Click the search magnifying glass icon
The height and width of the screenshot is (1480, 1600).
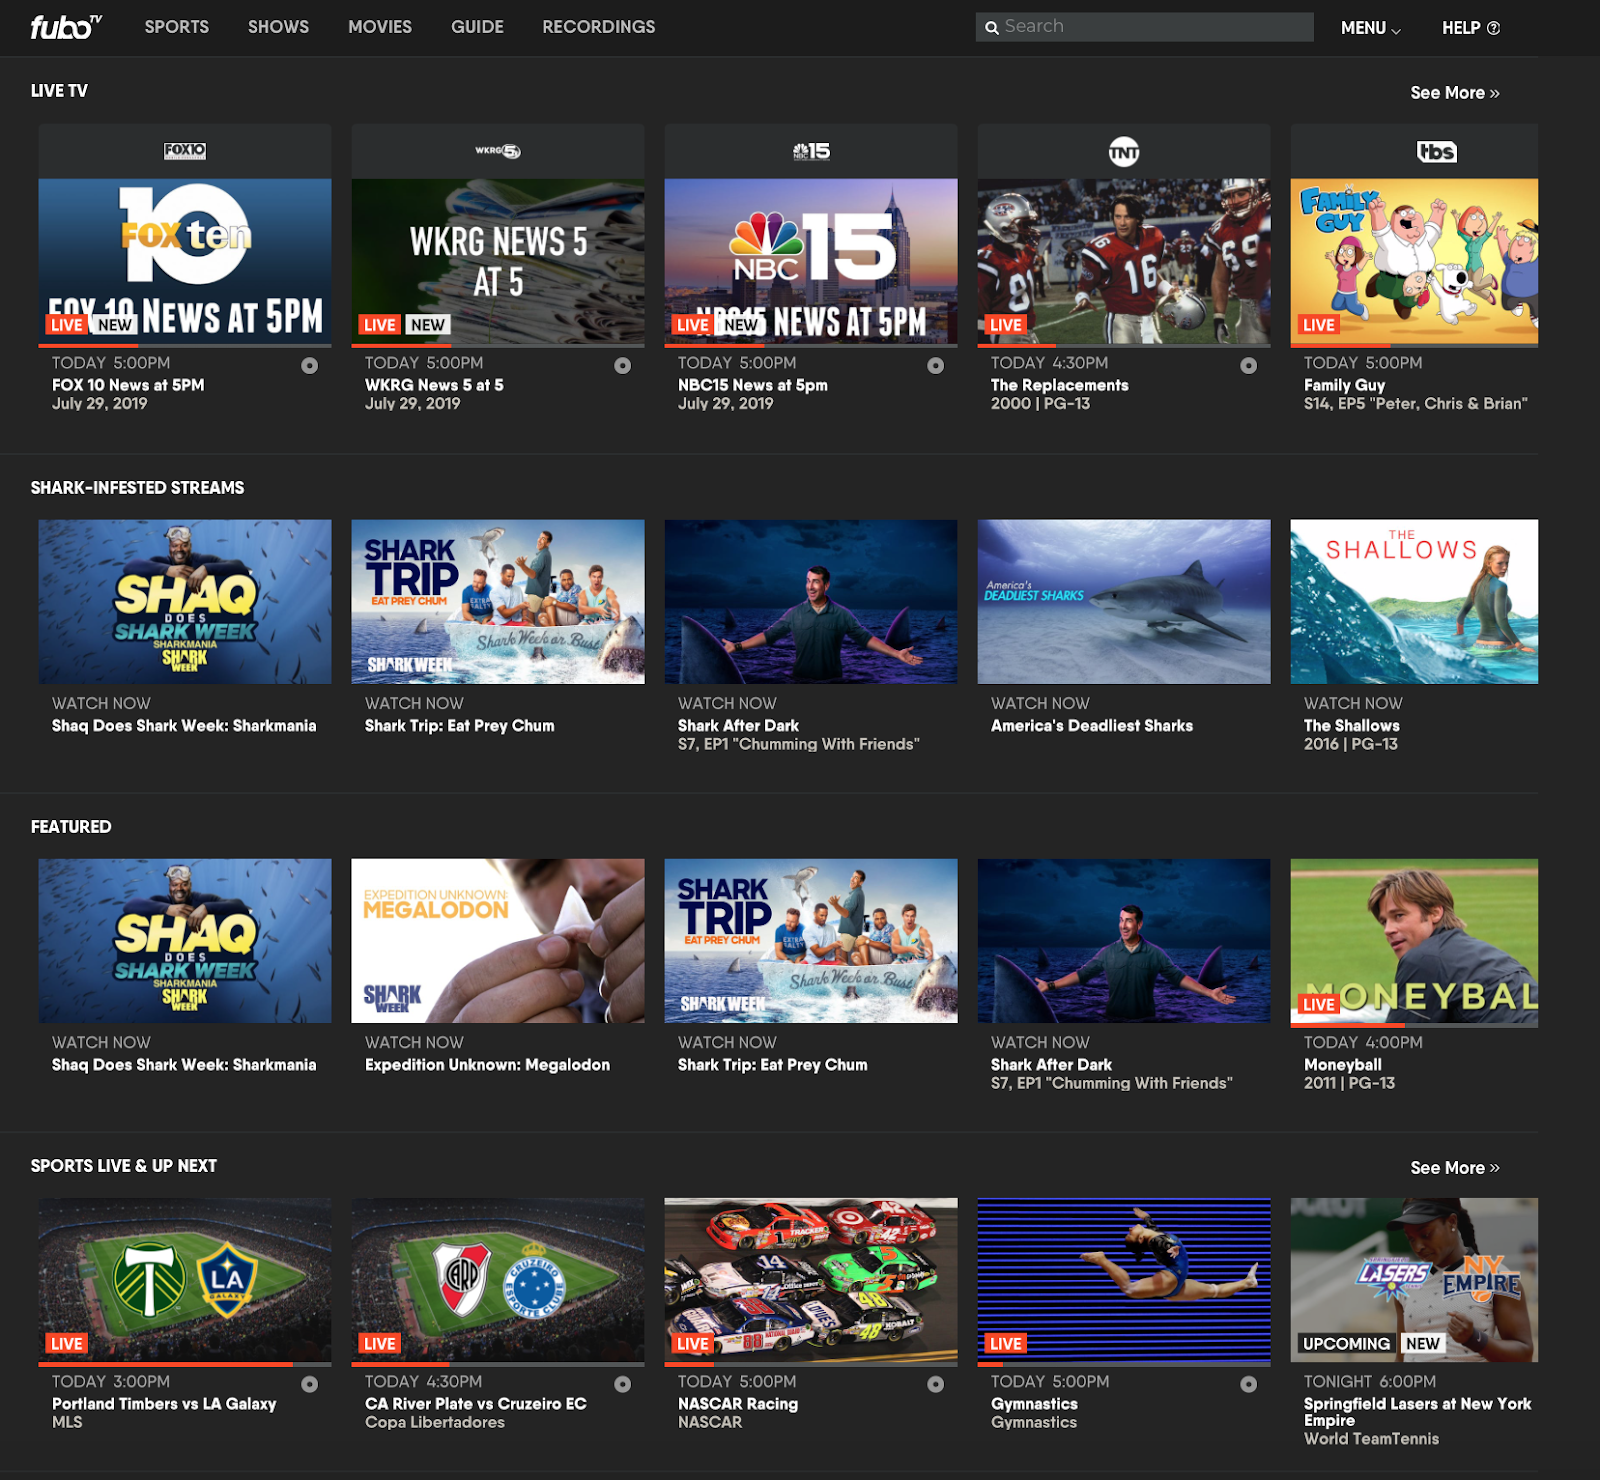(993, 27)
